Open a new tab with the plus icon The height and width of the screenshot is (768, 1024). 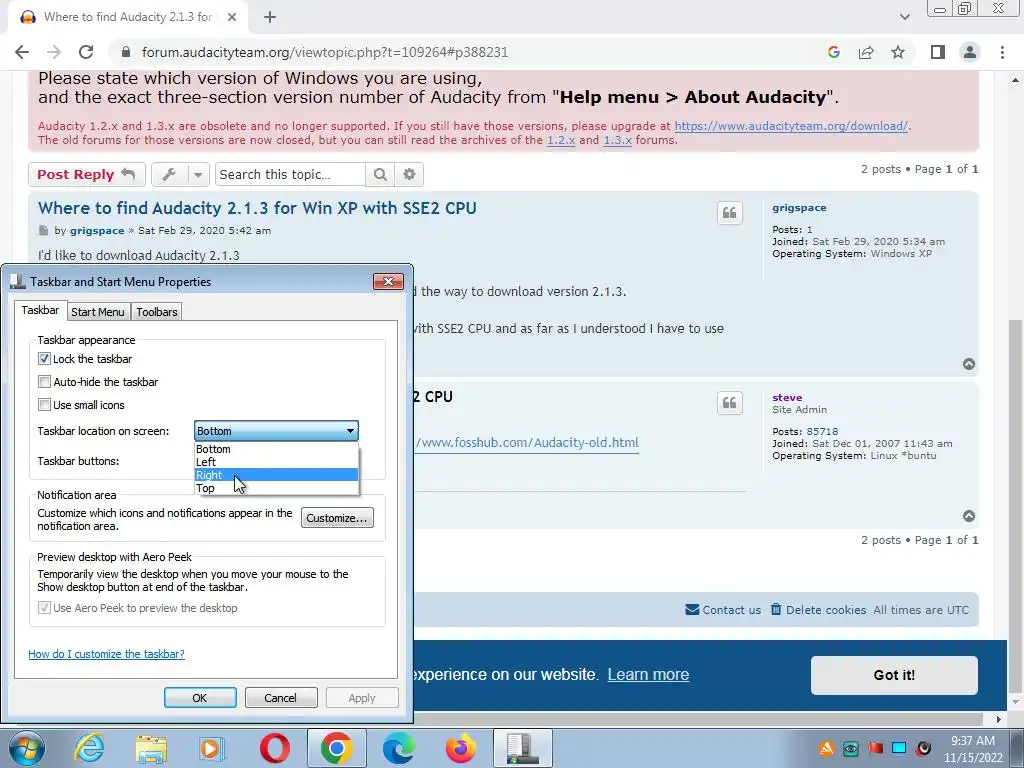270,17
